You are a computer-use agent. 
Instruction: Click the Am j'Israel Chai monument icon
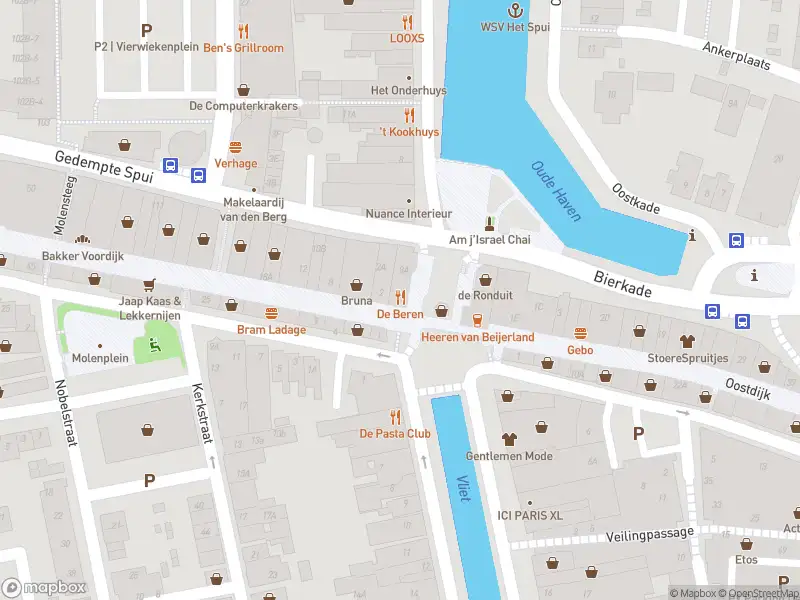489,223
